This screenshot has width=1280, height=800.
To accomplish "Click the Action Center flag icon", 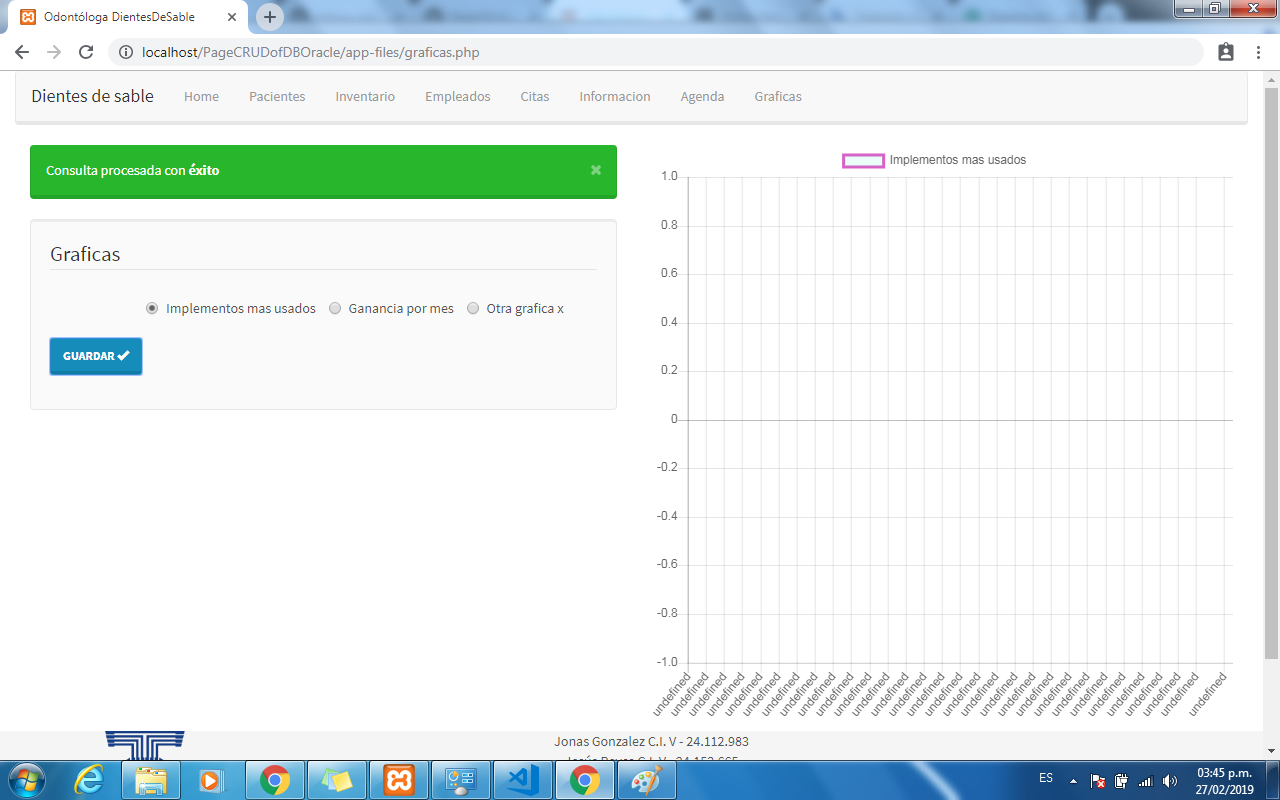I will click(x=1098, y=781).
